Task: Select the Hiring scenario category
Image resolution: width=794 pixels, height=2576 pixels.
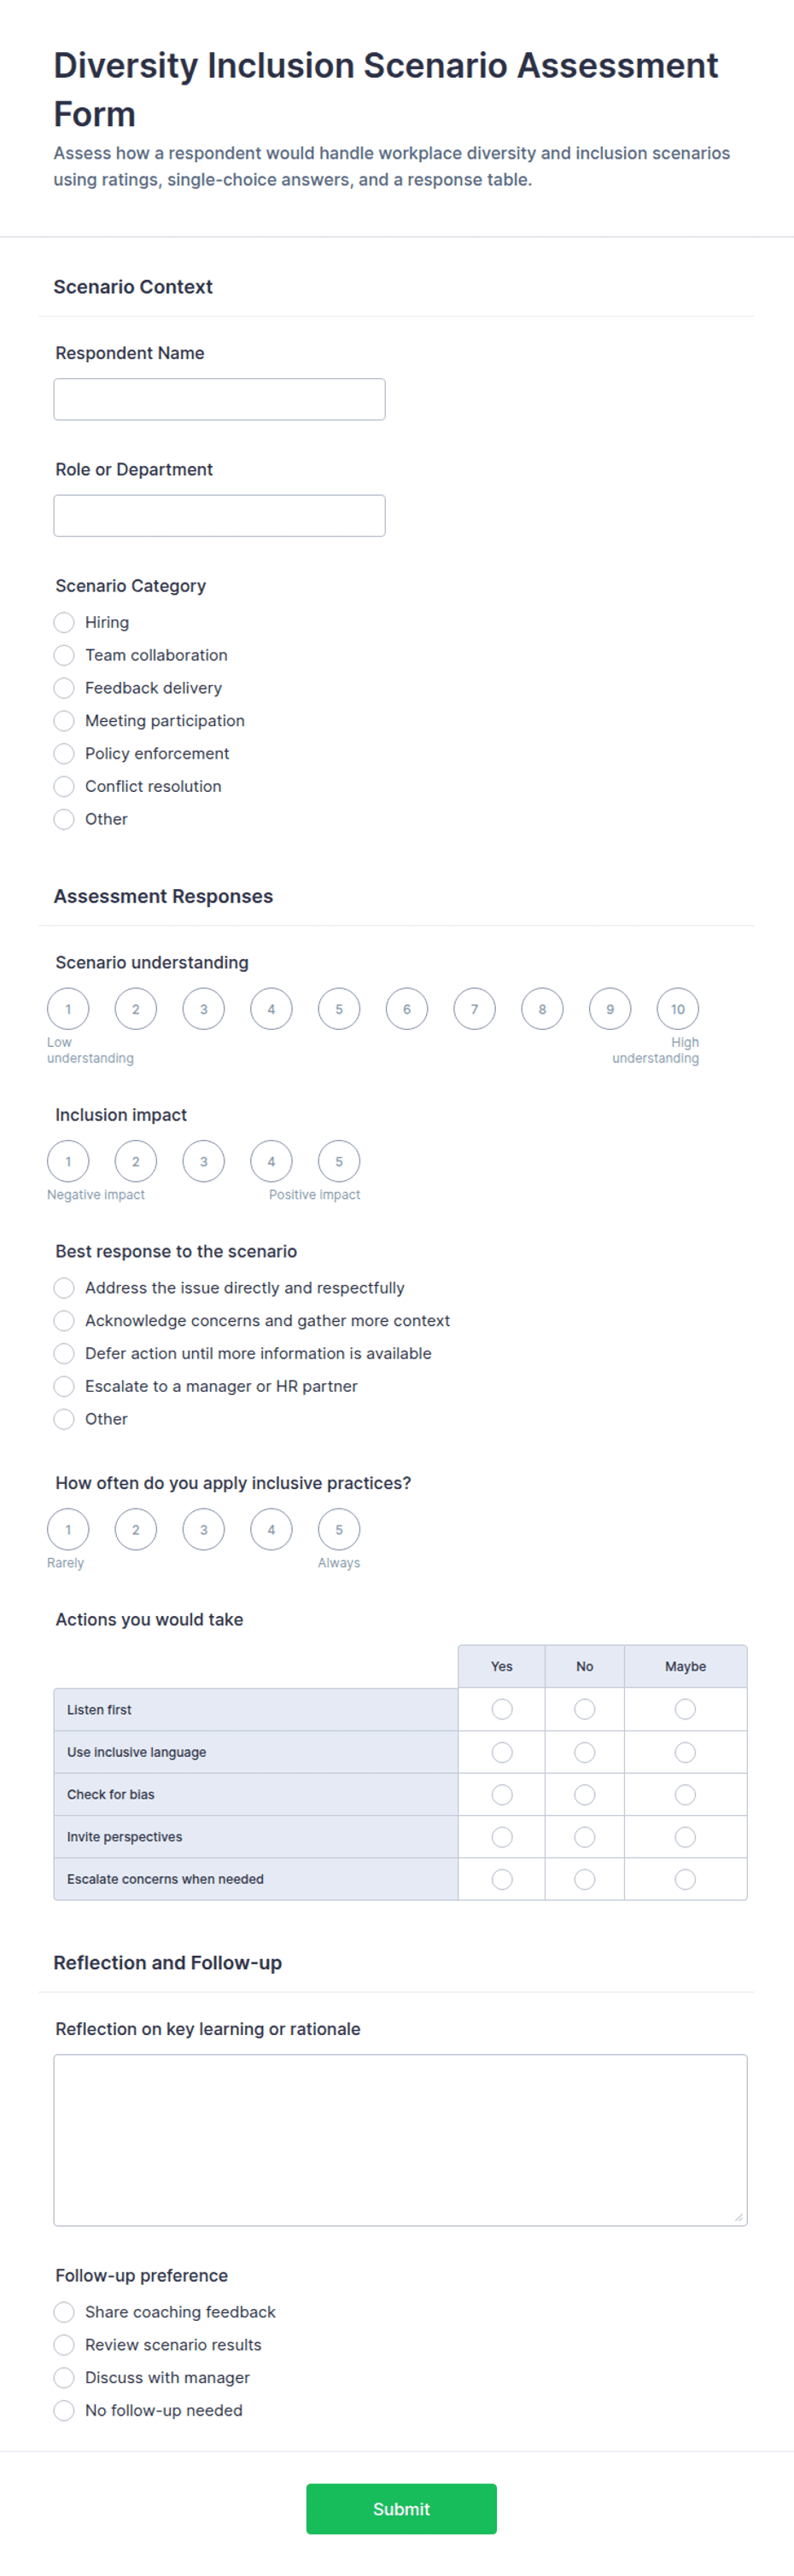Action: tap(64, 622)
